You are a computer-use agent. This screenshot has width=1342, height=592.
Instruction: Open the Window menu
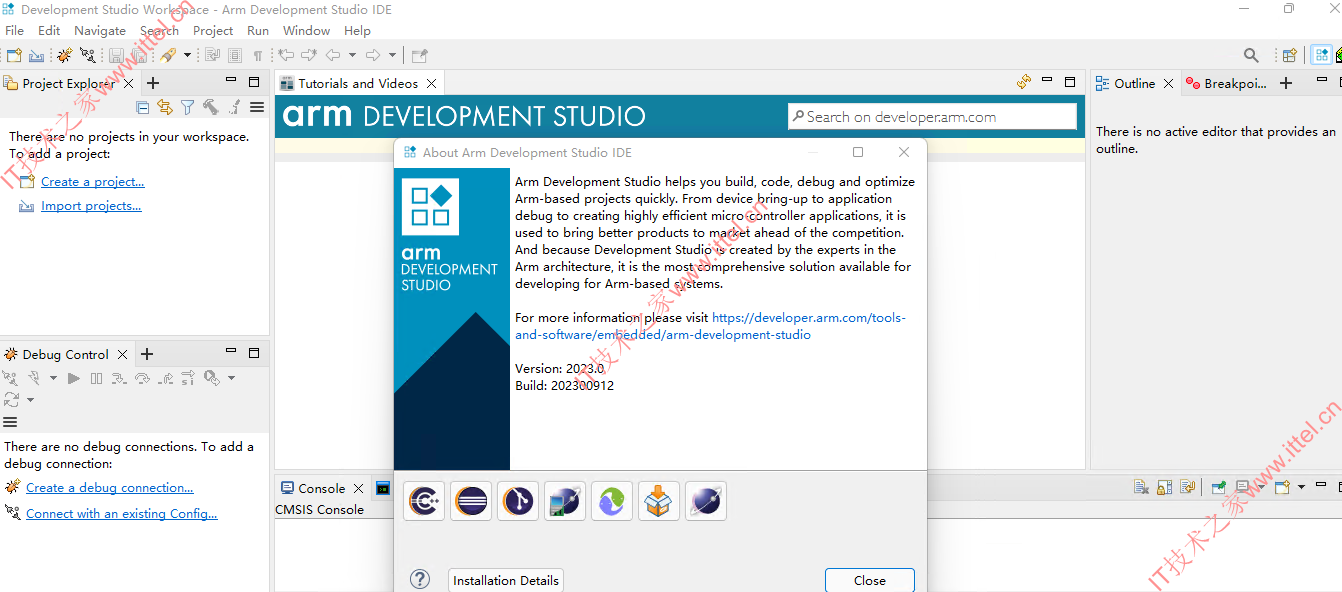[306, 31]
